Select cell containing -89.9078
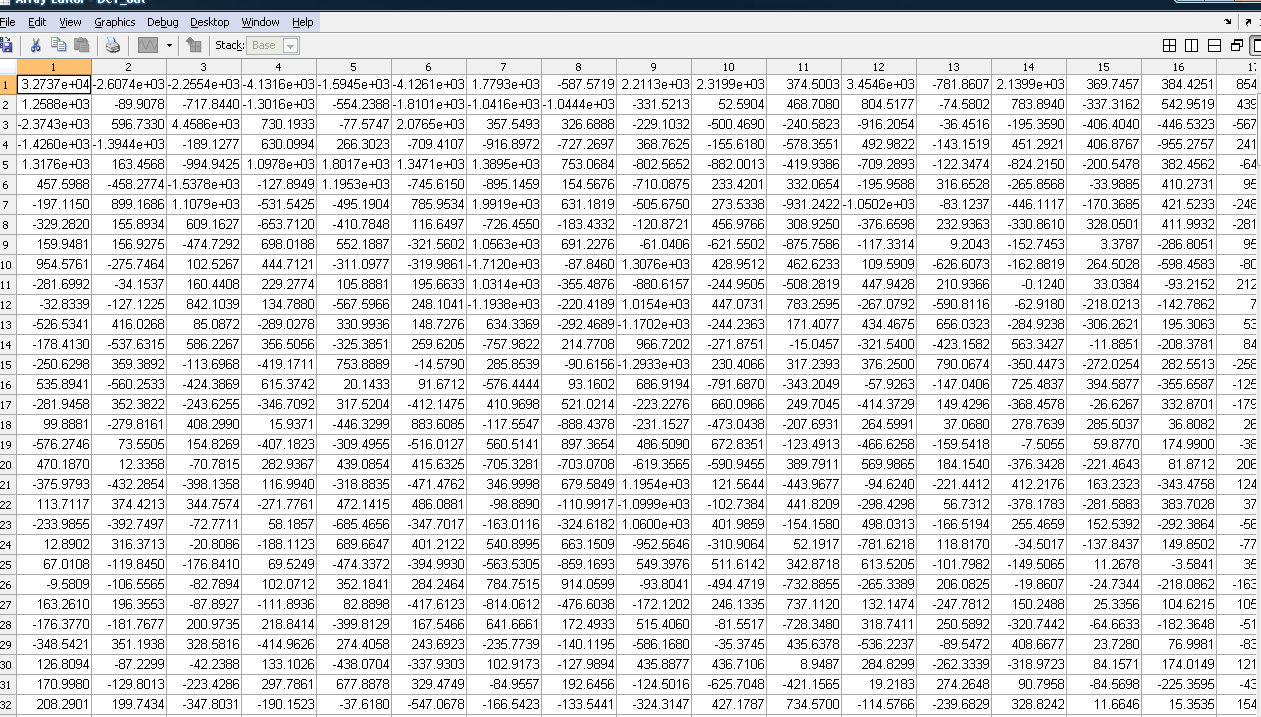Viewport: 1261px width, 717px height. (129, 105)
